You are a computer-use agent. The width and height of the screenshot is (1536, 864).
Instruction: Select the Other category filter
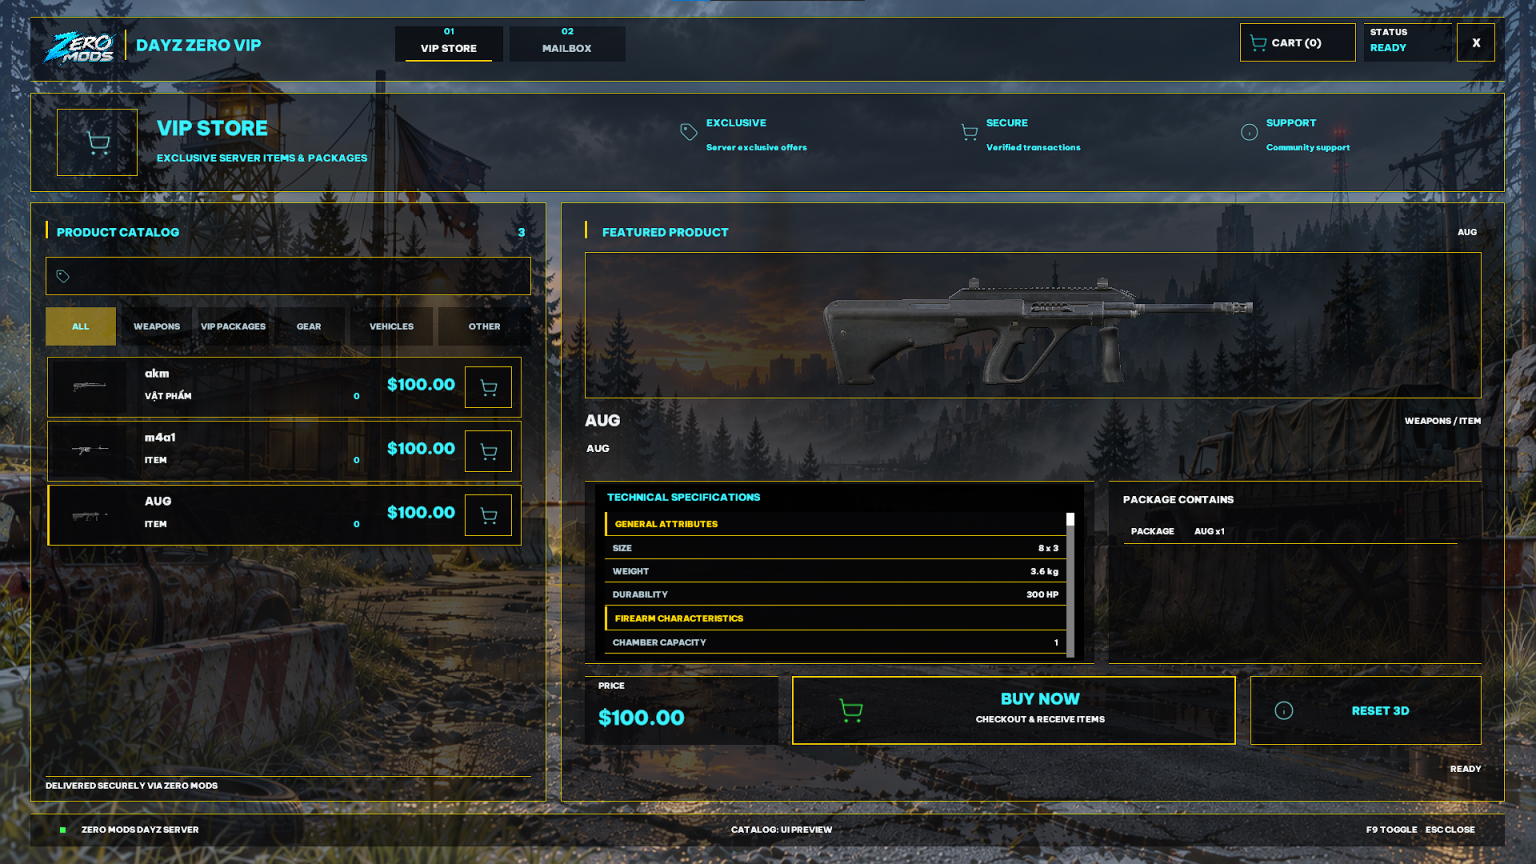click(484, 326)
